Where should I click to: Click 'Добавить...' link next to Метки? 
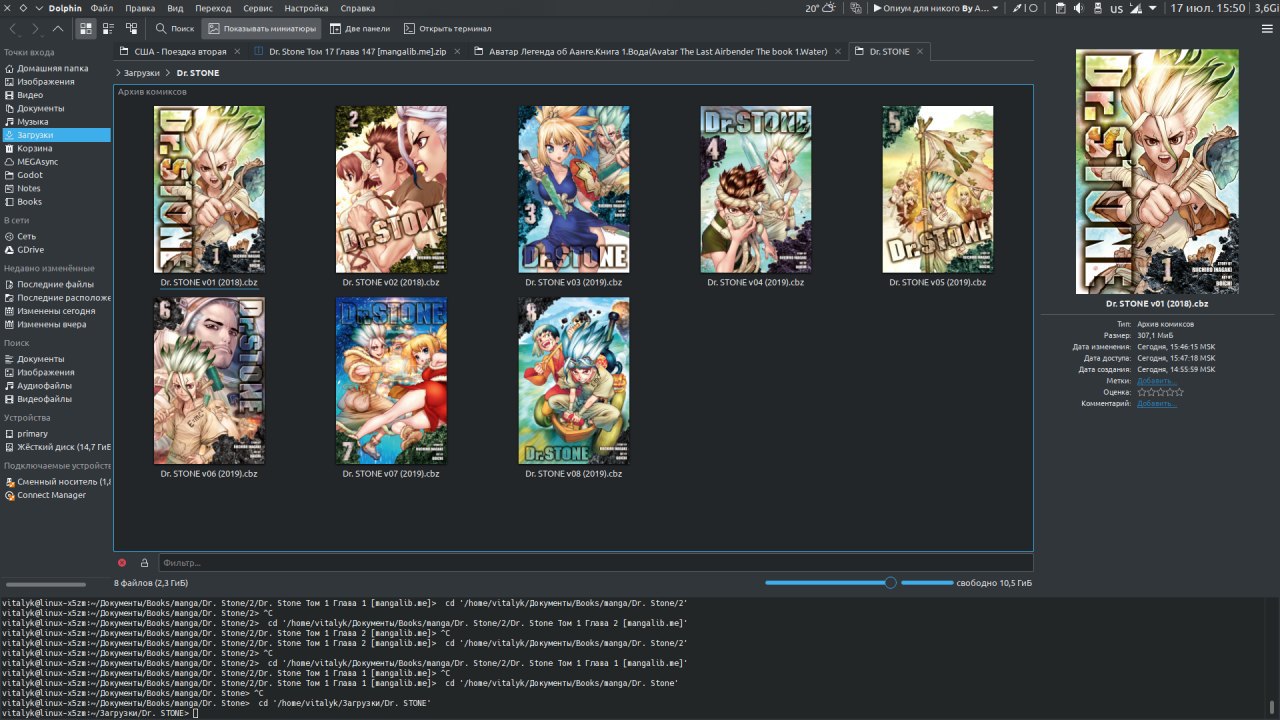[1156, 381]
